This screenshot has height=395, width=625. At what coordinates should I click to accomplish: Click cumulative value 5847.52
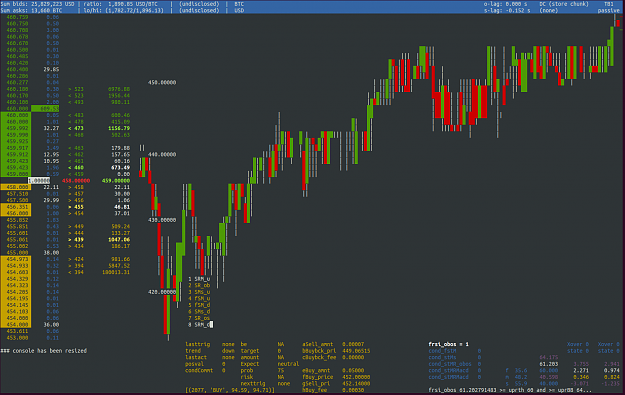coord(119,265)
